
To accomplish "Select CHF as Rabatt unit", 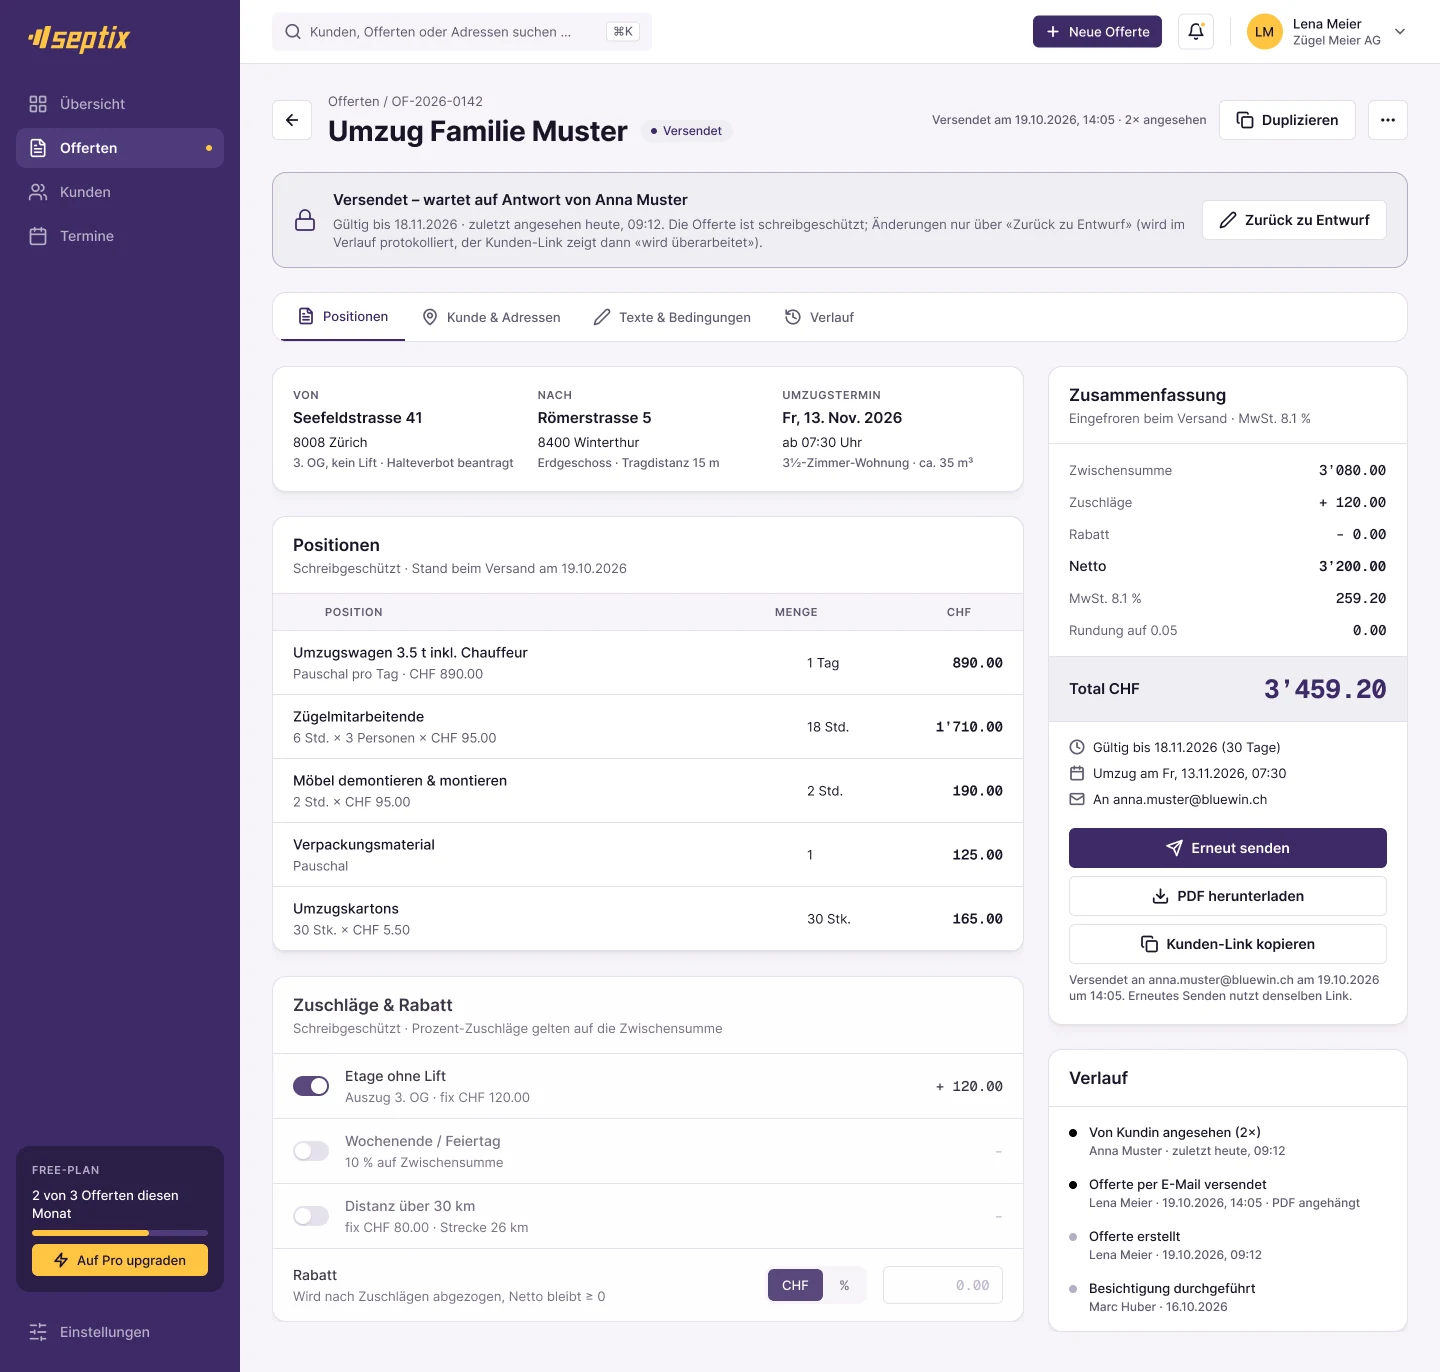I will [795, 1285].
